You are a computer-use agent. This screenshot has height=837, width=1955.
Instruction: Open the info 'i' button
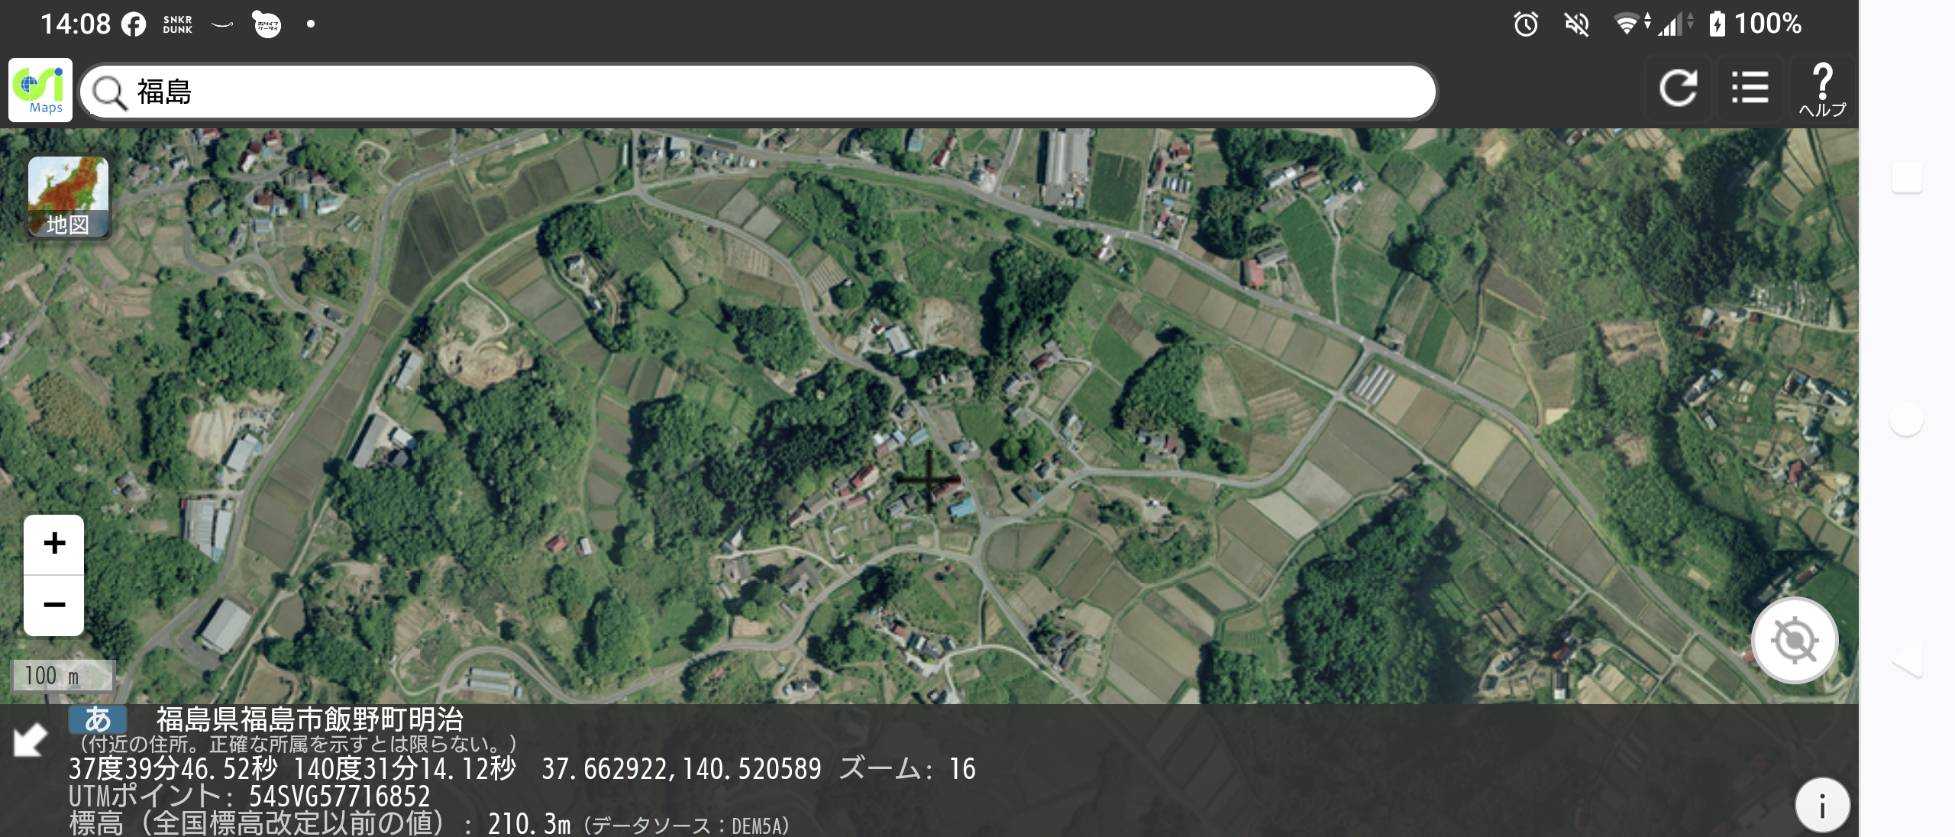click(x=1822, y=805)
